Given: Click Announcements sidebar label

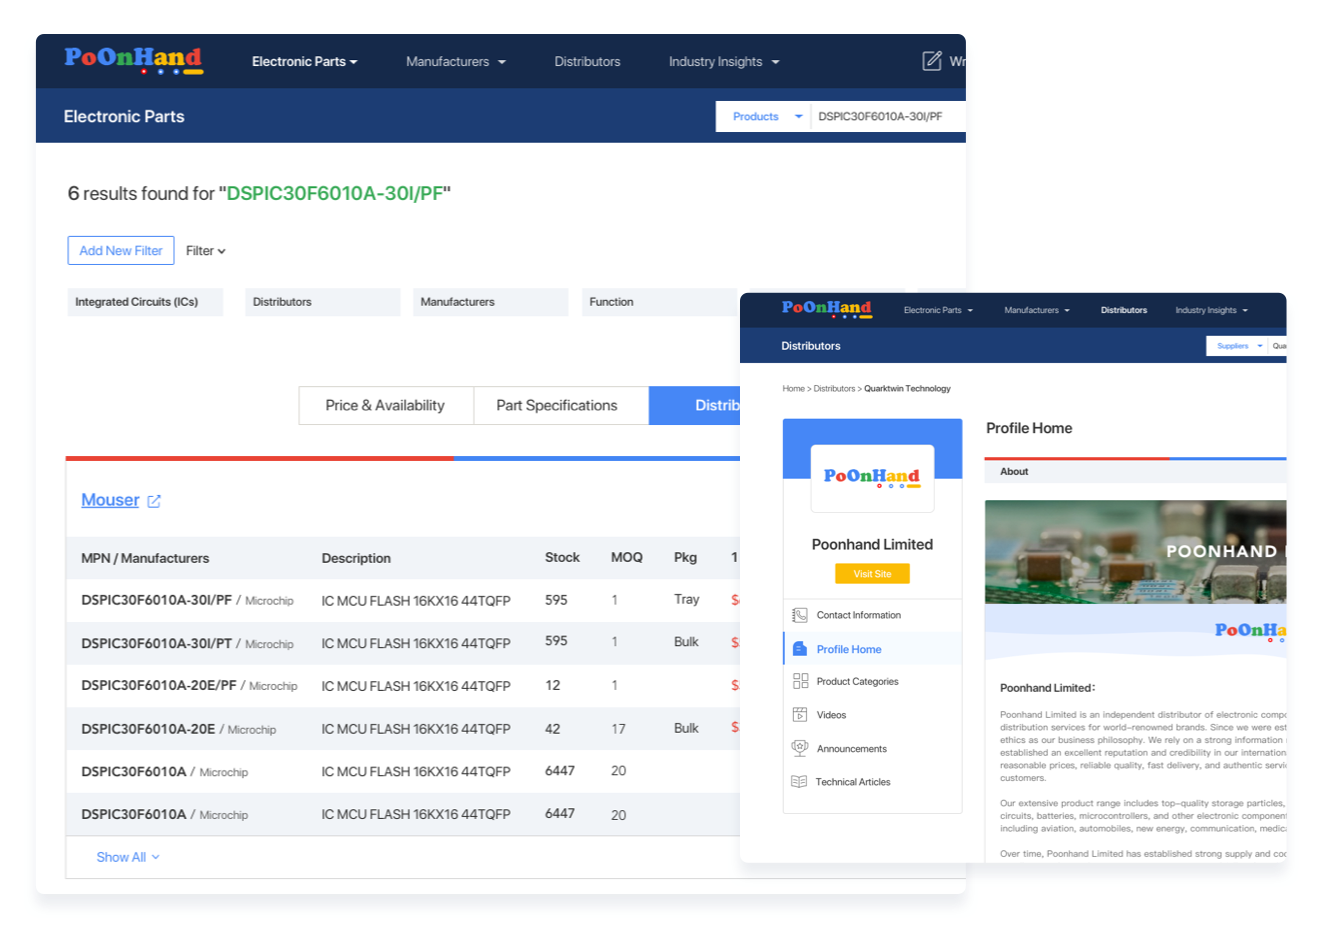Looking at the screenshot, I should pos(851,749).
